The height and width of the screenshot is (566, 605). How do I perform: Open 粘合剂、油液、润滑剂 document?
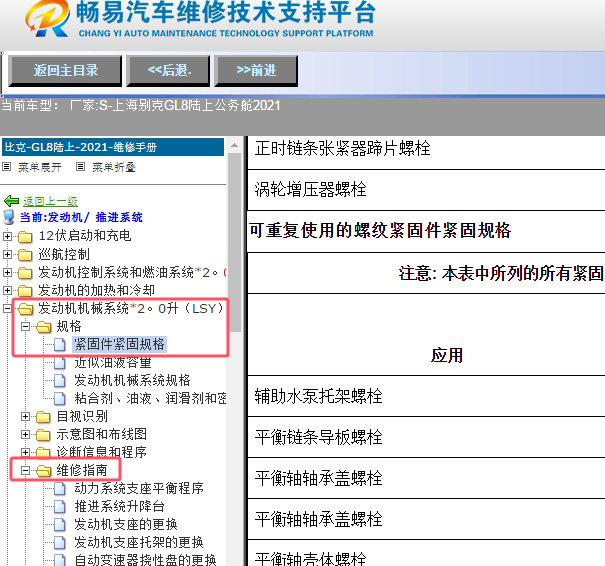click(150, 398)
